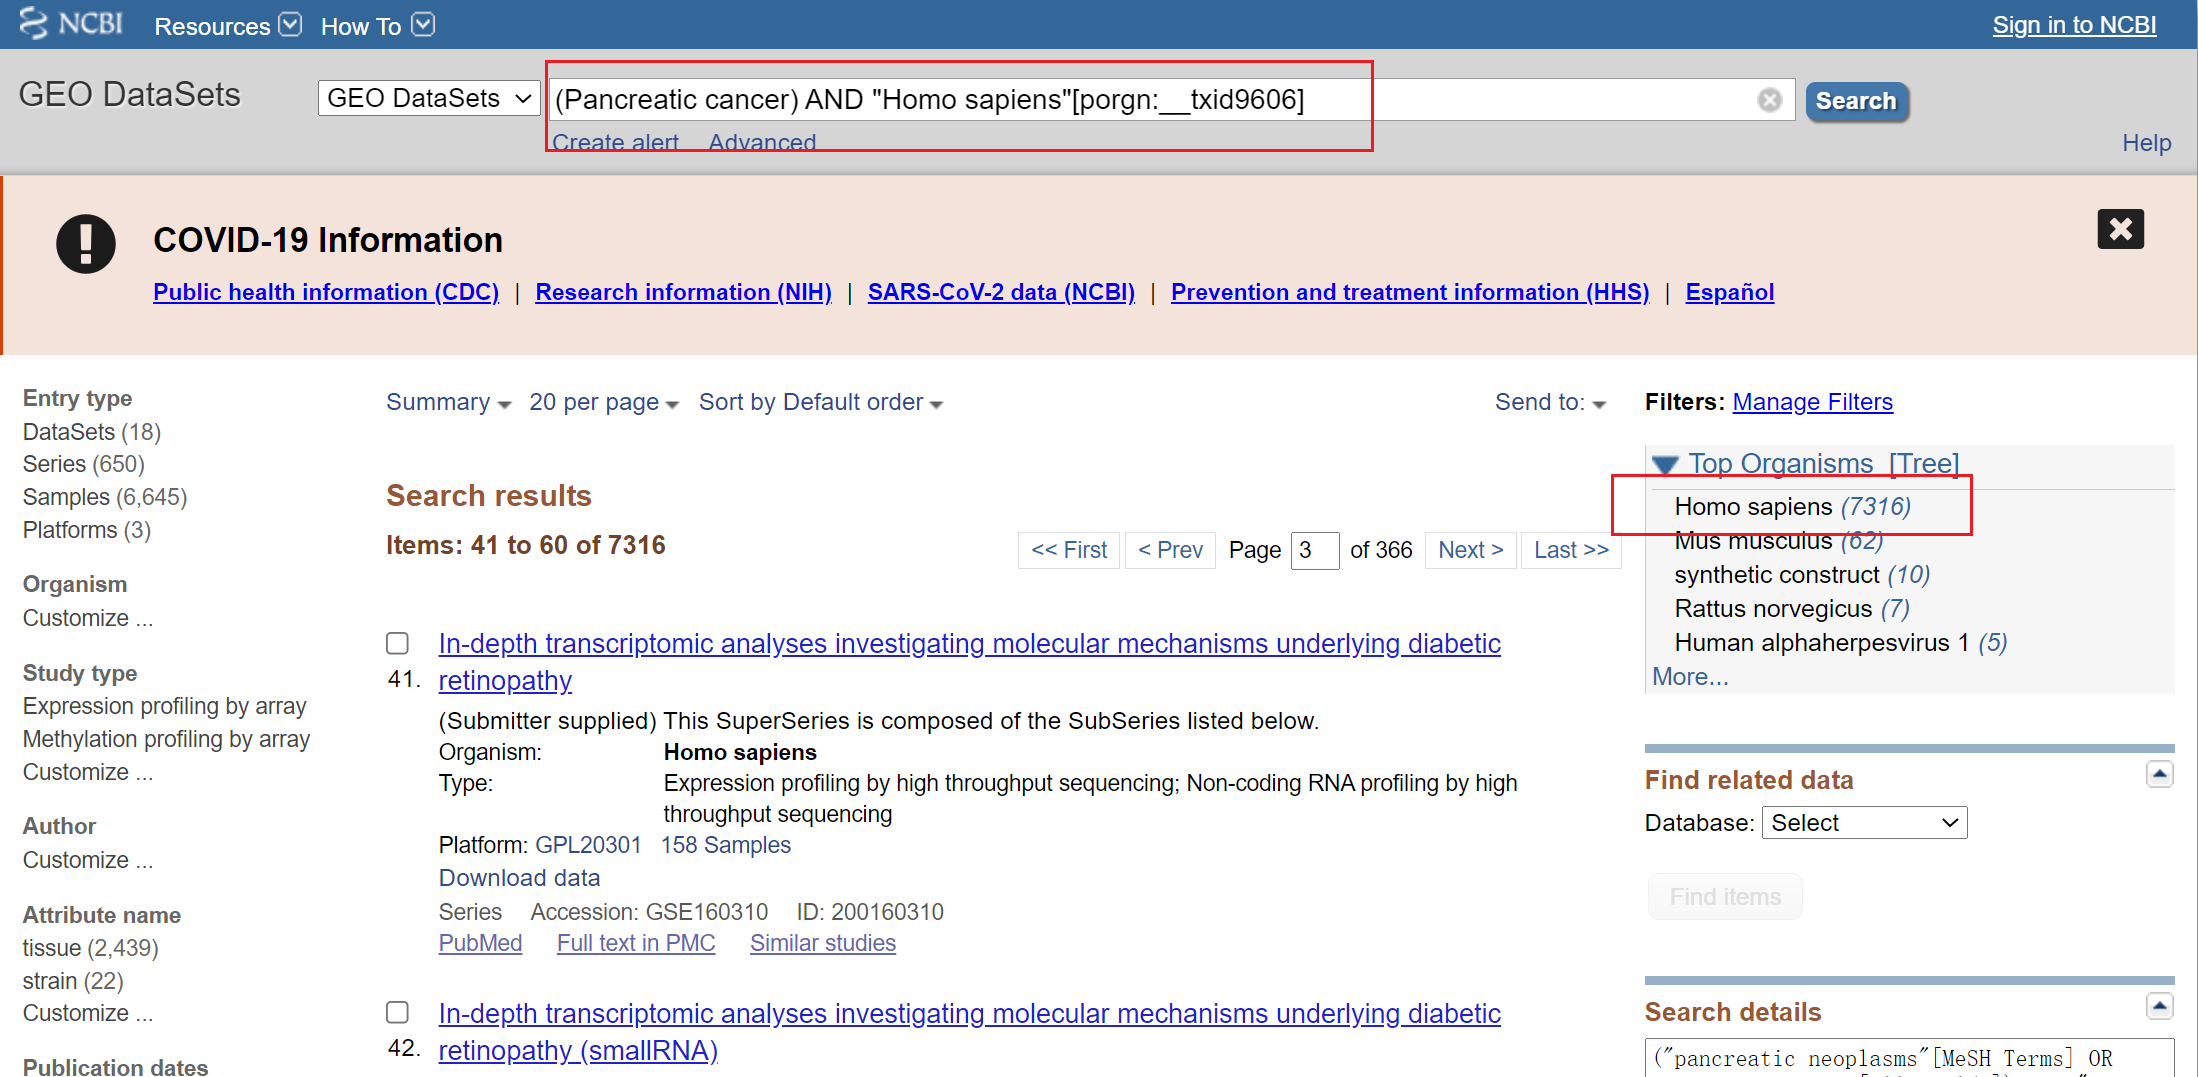This screenshot has height=1077, width=2198.
Task: Open the Database Select combo box
Action: tap(1864, 823)
